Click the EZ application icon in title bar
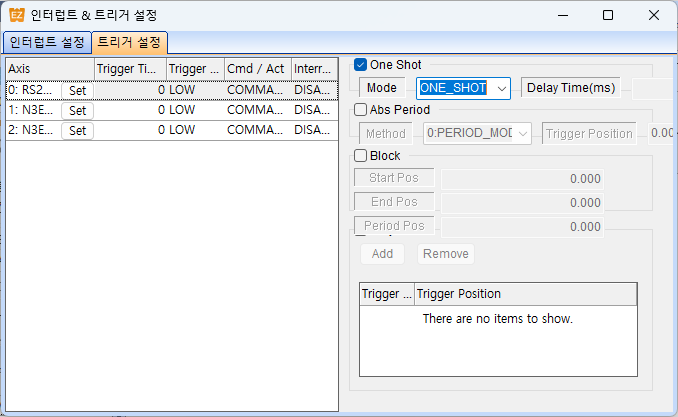The width and height of the screenshot is (678, 417). pyautogui.click(x=17, y=15)
